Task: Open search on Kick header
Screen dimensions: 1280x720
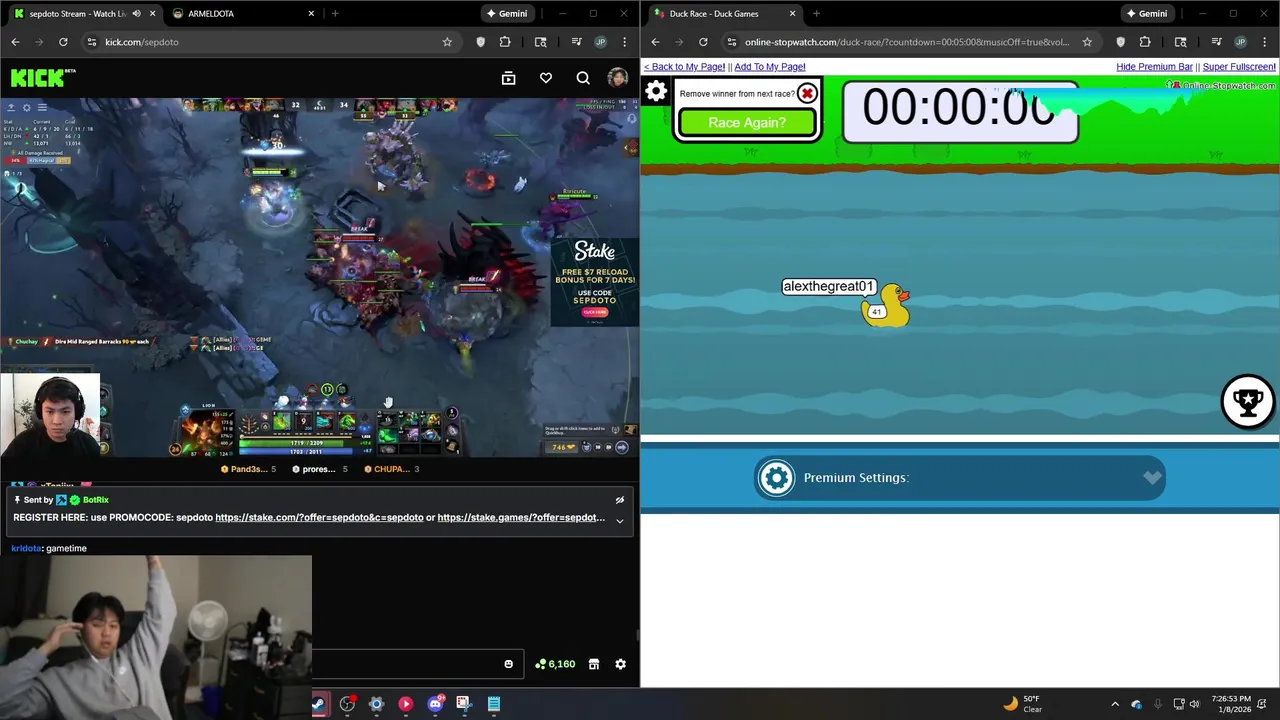Action: [583, 78]
